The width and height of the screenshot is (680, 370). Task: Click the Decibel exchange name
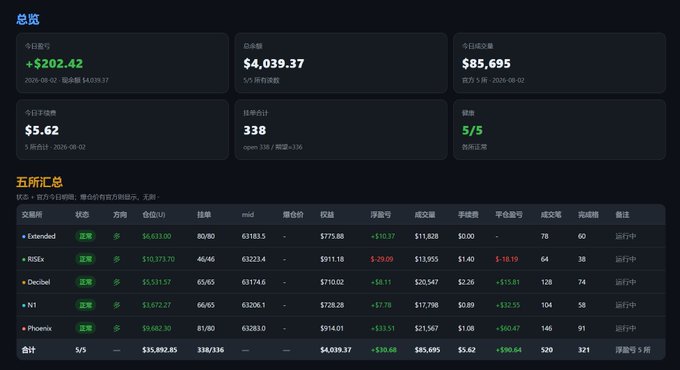point(39,282)
